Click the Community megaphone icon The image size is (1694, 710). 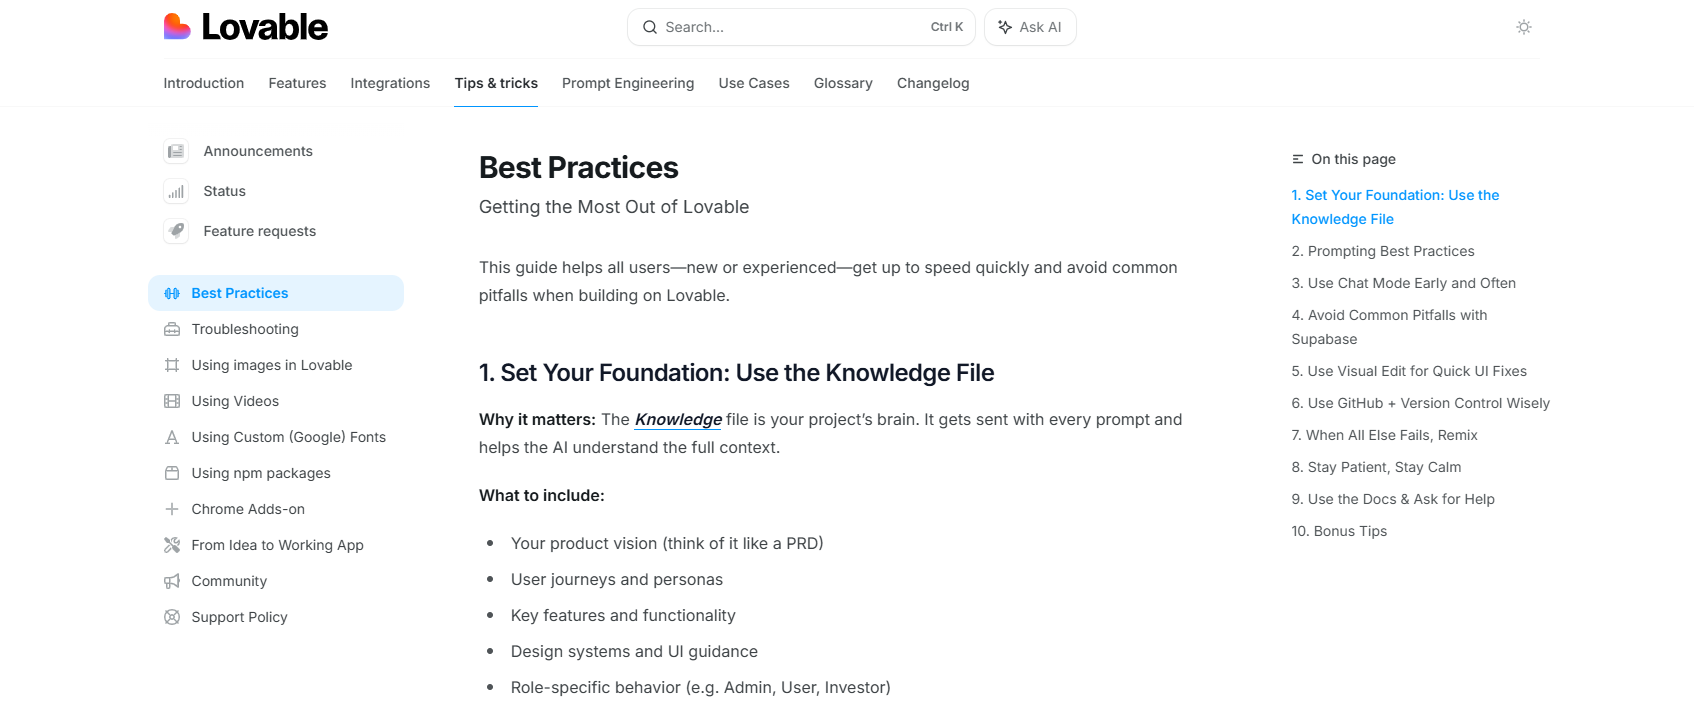[172, 581]
